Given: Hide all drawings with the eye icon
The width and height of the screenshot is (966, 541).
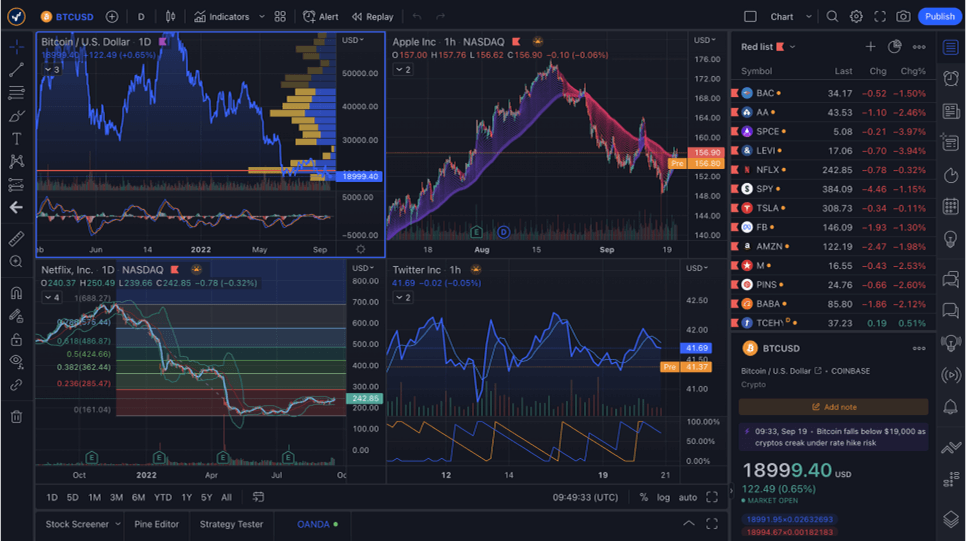Looking at the screenshot, I should [17, 362].
